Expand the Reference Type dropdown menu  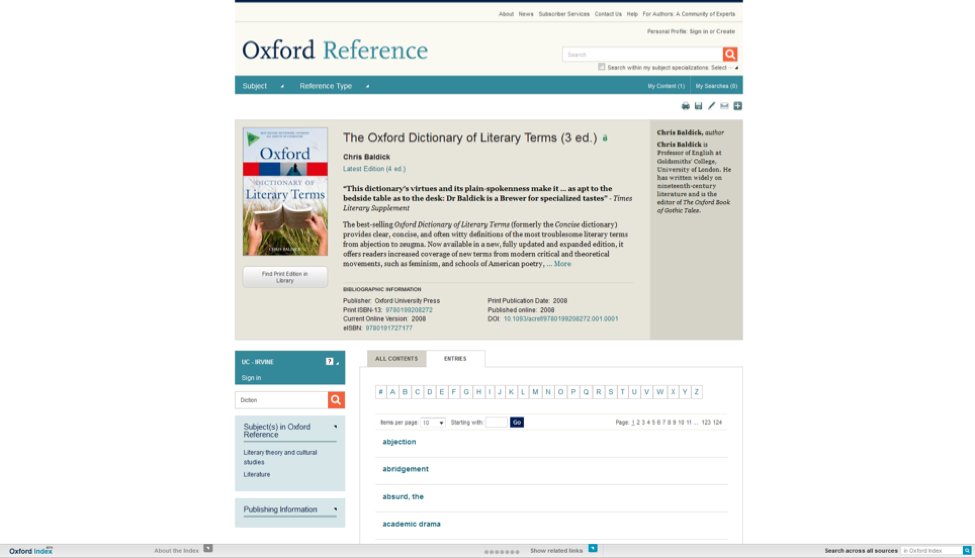(334, 86)
